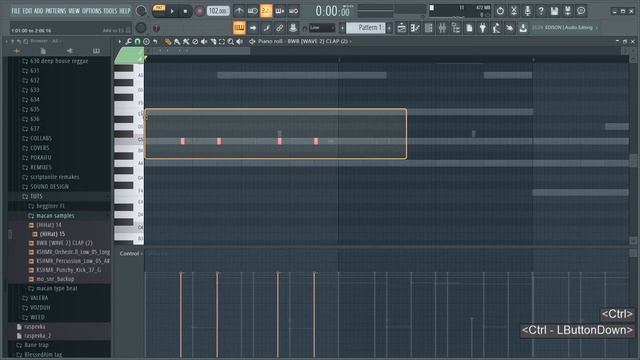Click the 102 tempo display
Viewport: 640px width, 360px height.
click(218, 11)
